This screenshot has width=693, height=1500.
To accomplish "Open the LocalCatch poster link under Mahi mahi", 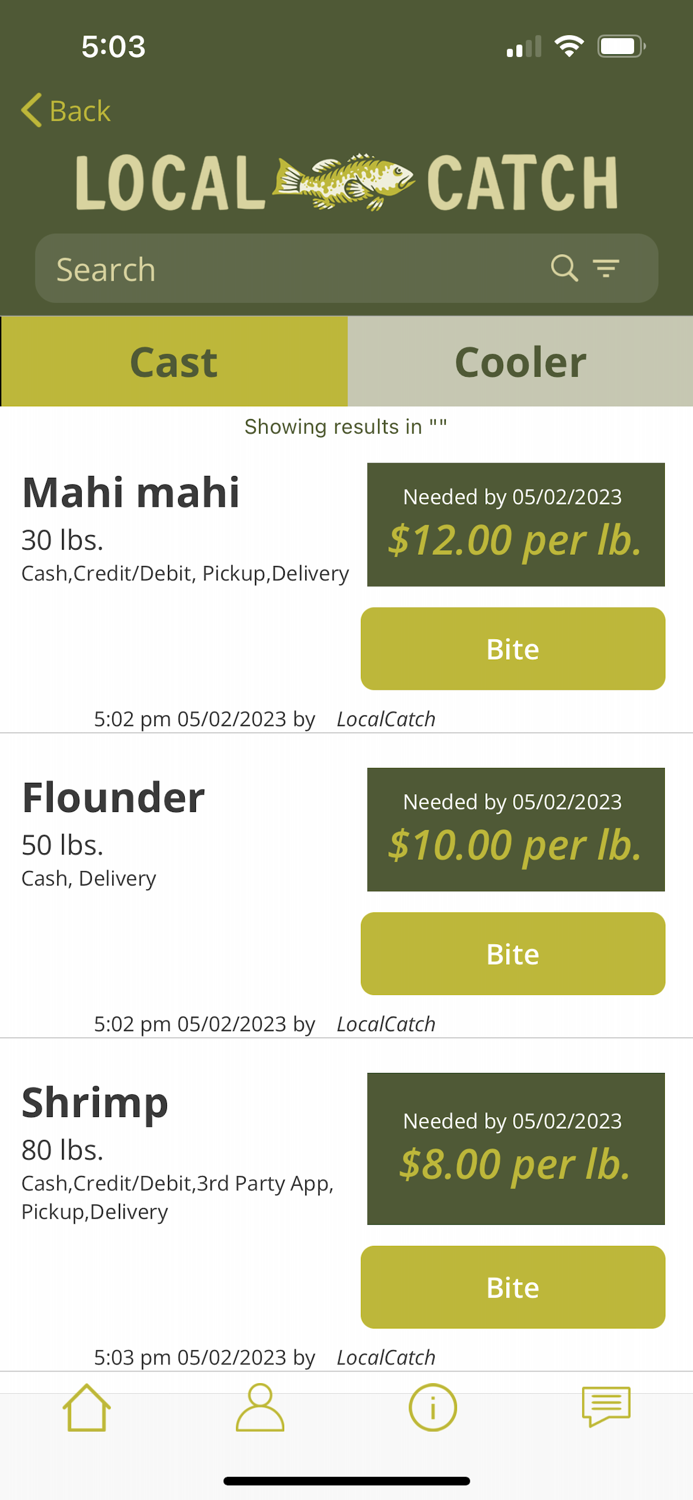I will pyautogui.click(x=386, y=718).
